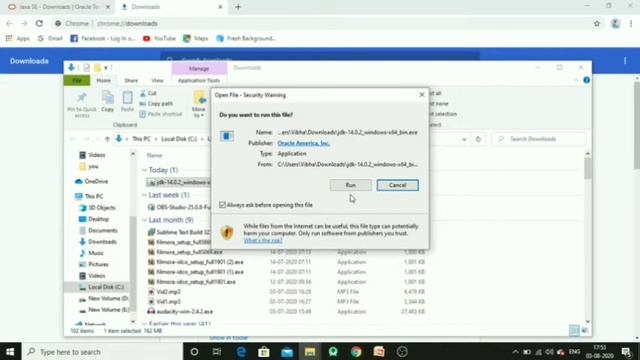Collapse the Last month group
This screenshot has height=360, width=640.
point(144,220)
